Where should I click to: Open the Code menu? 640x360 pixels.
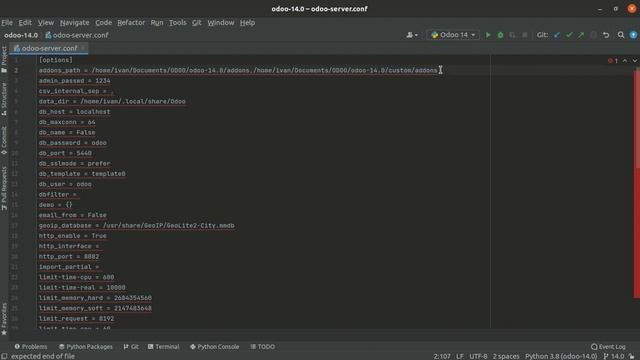tap(103, 22)
